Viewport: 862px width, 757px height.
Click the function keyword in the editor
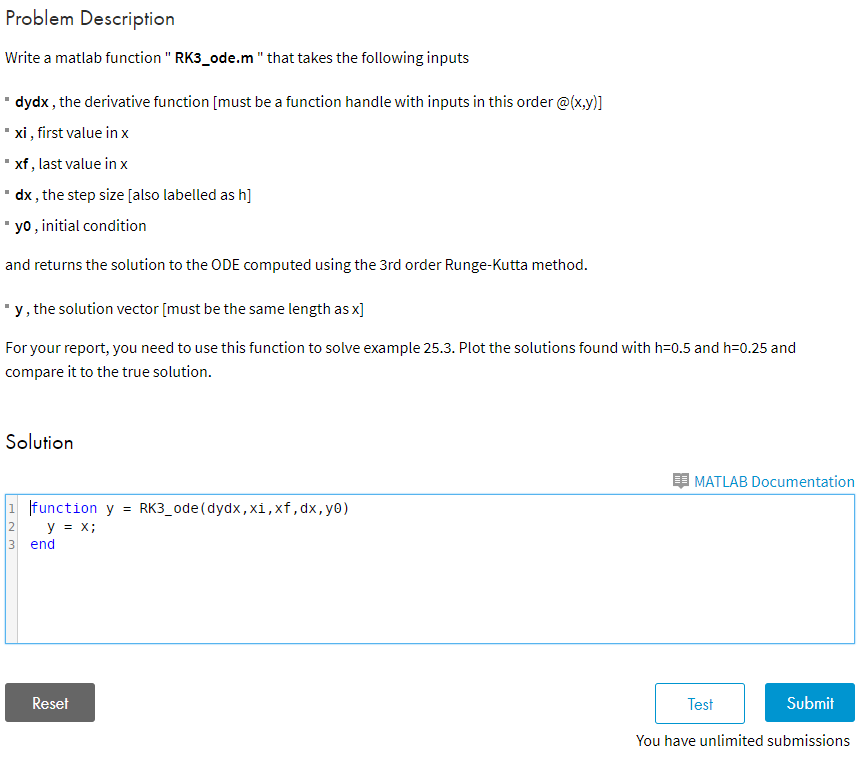click(x=63, y=508)
